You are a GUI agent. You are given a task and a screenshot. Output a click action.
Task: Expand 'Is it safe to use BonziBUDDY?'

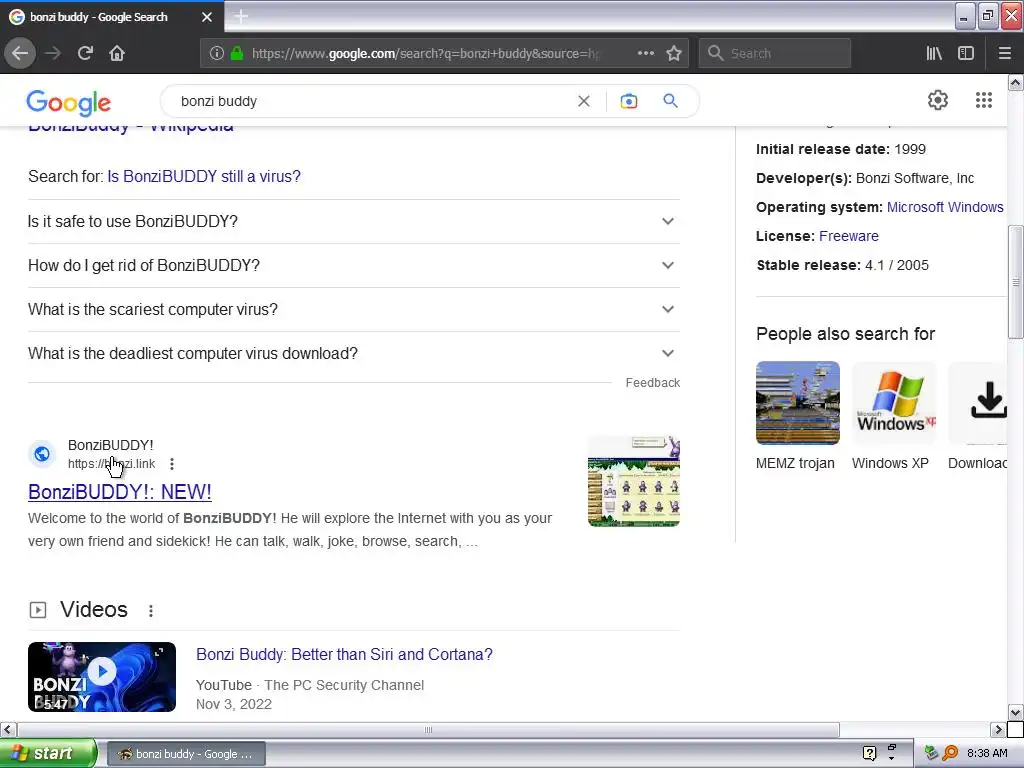point(353,221)
